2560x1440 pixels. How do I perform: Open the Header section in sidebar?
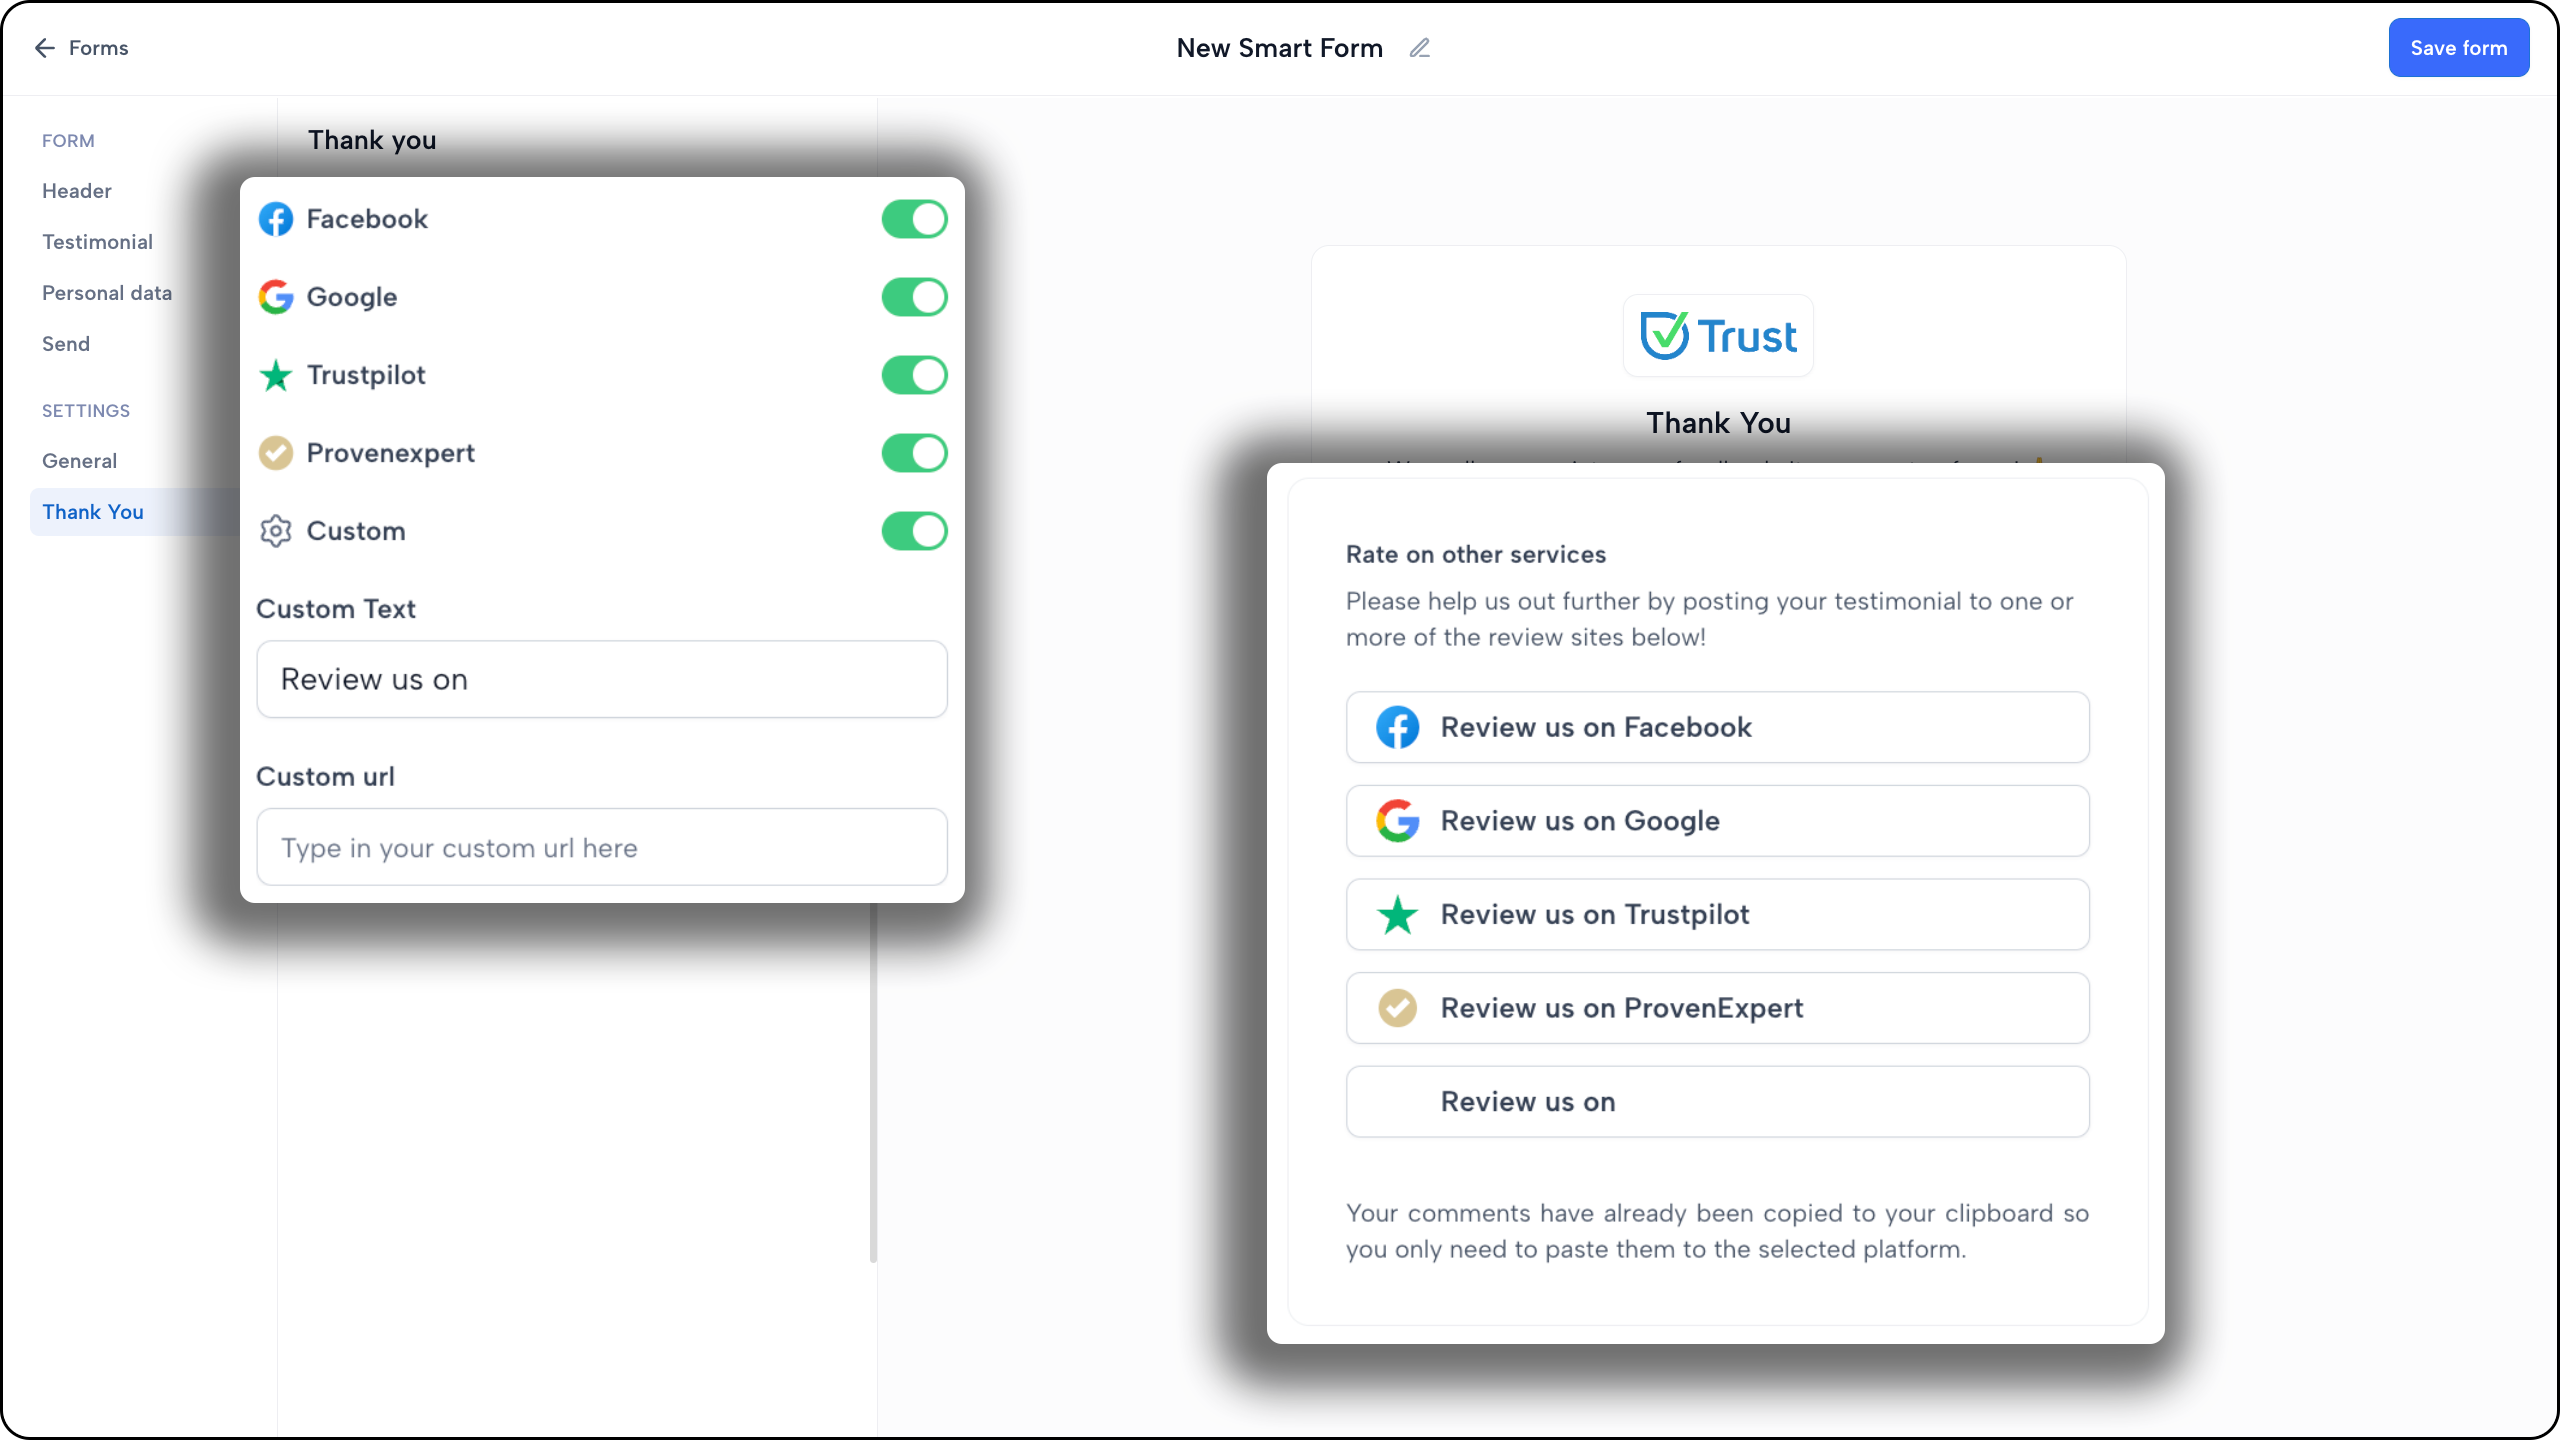[77, 191]
